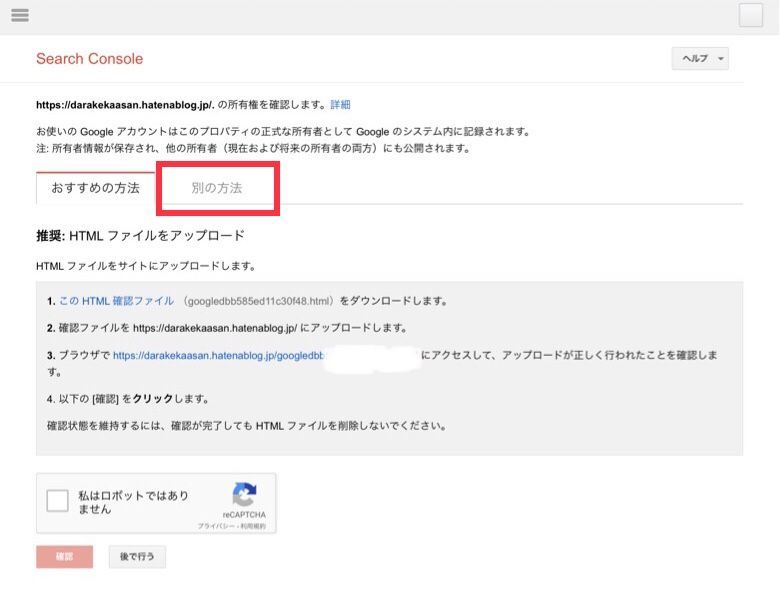Viewport: 780px width, 601px height.
Task: Open the ヘルプ dropdown
Action: coord(700,59)
